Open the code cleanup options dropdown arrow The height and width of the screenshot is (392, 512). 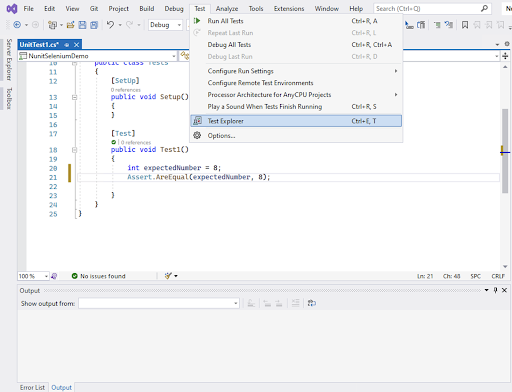click(x=176, y=276)
